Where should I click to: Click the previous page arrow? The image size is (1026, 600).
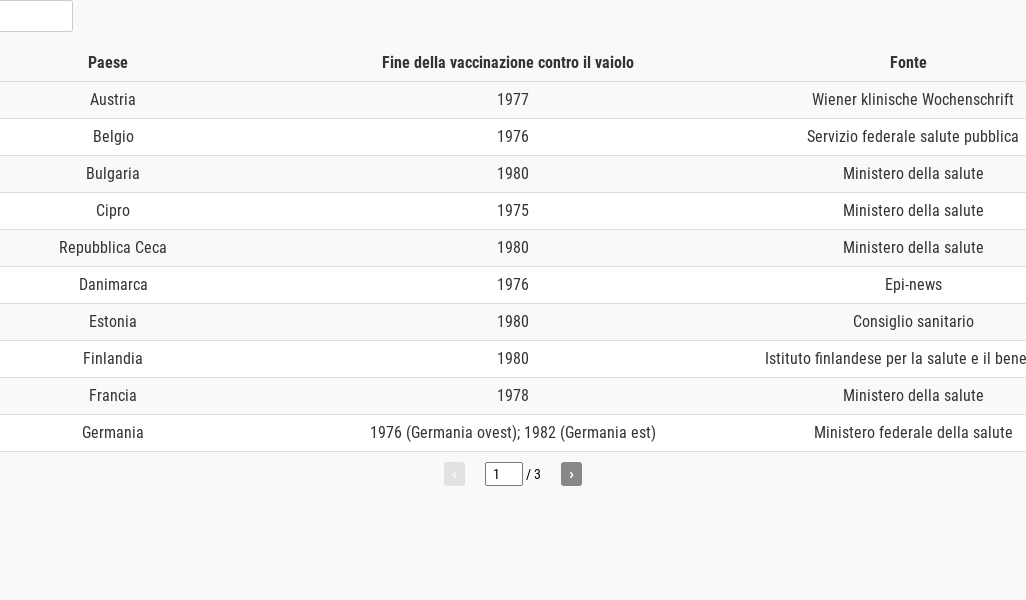(454, 474)
